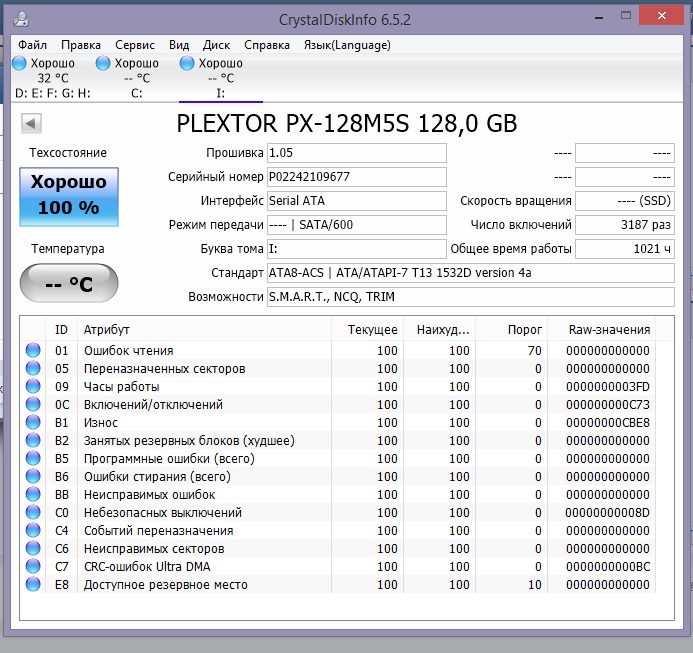Screen dimensions: 693x653
Task: Click raw value 000000000C73
Action: pos(608,405)
